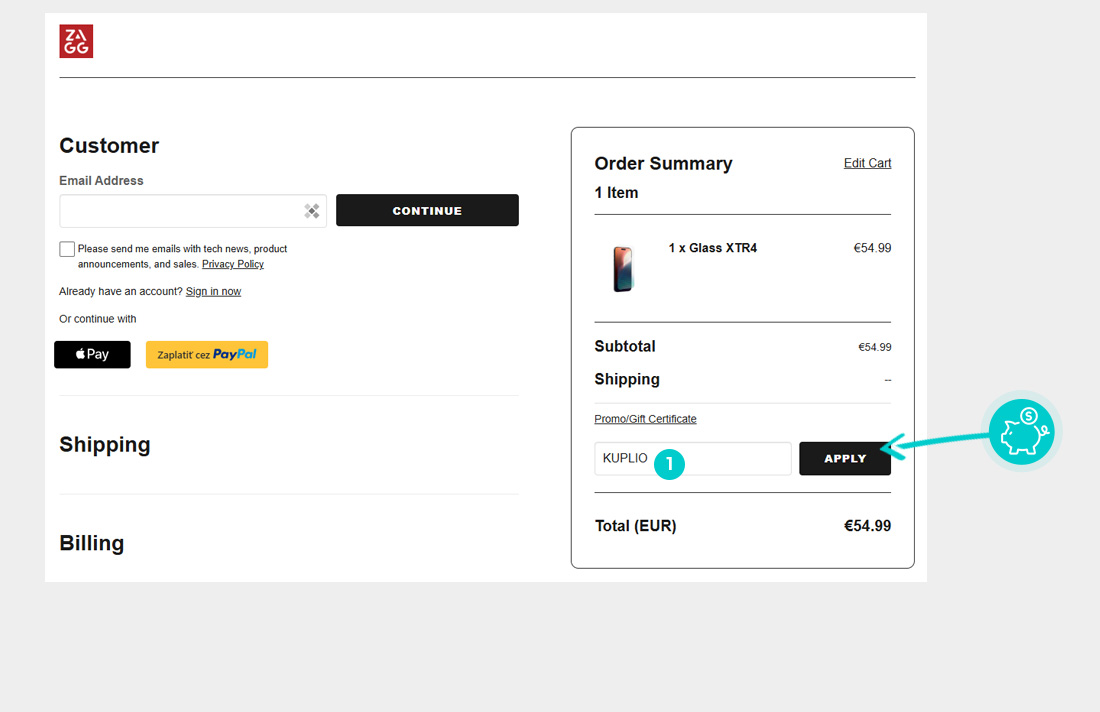Open the Privacy Policy link
Image resolution: width=1100 pixels, height=712 pixels.
click(x=233, y=264)
